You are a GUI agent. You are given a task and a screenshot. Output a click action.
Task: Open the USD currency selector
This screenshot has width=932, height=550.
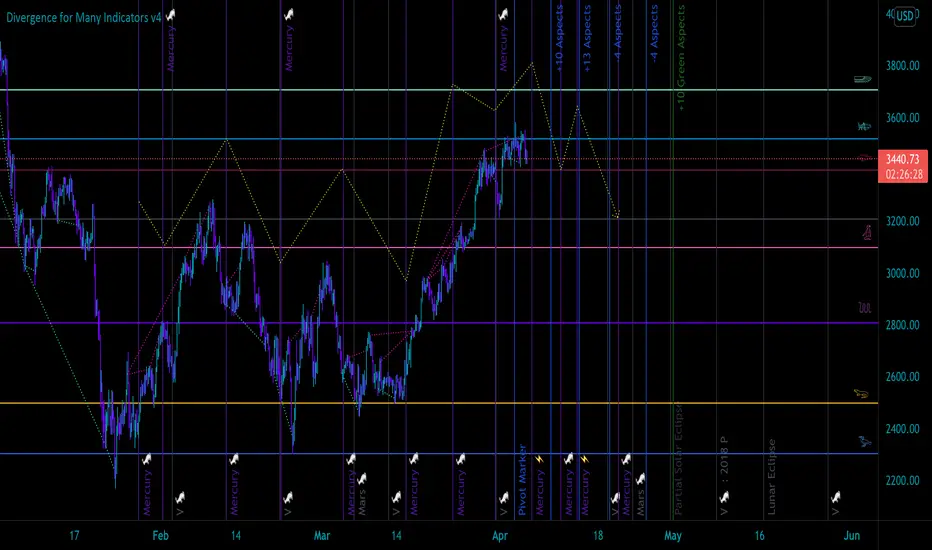click(x=905, y=16)
